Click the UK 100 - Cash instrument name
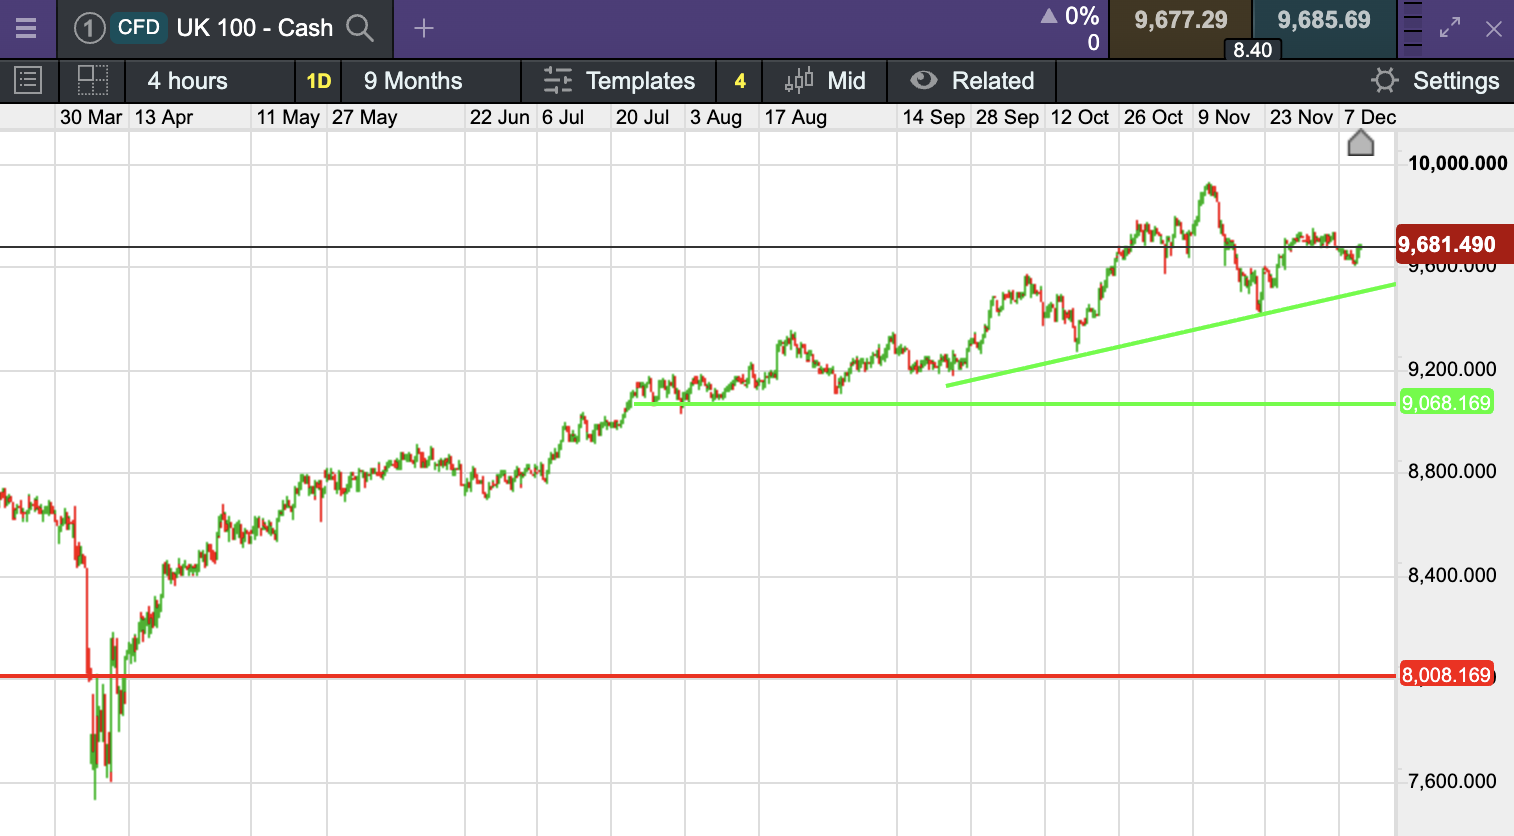The image size is (1514, 836). tap(255, 28)
